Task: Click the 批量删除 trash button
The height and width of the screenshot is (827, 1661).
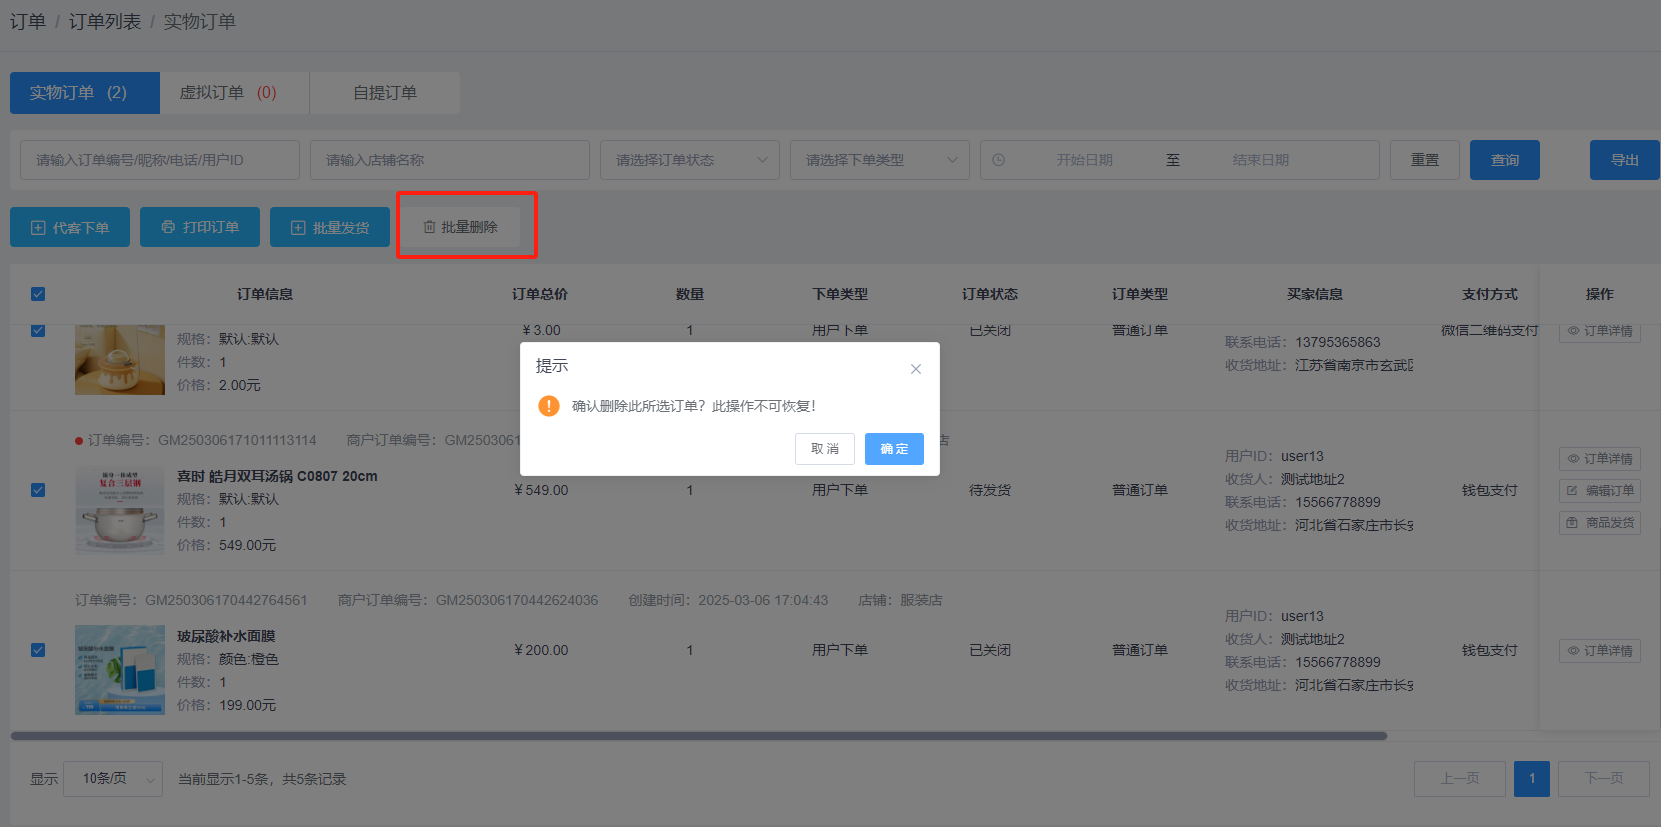Action: (460, 227)
